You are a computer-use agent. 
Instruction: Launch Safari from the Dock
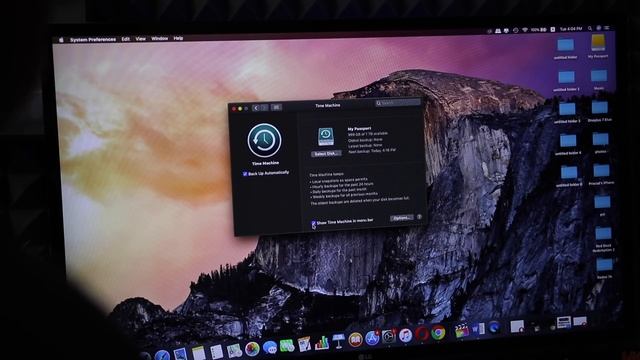[162, 355]
